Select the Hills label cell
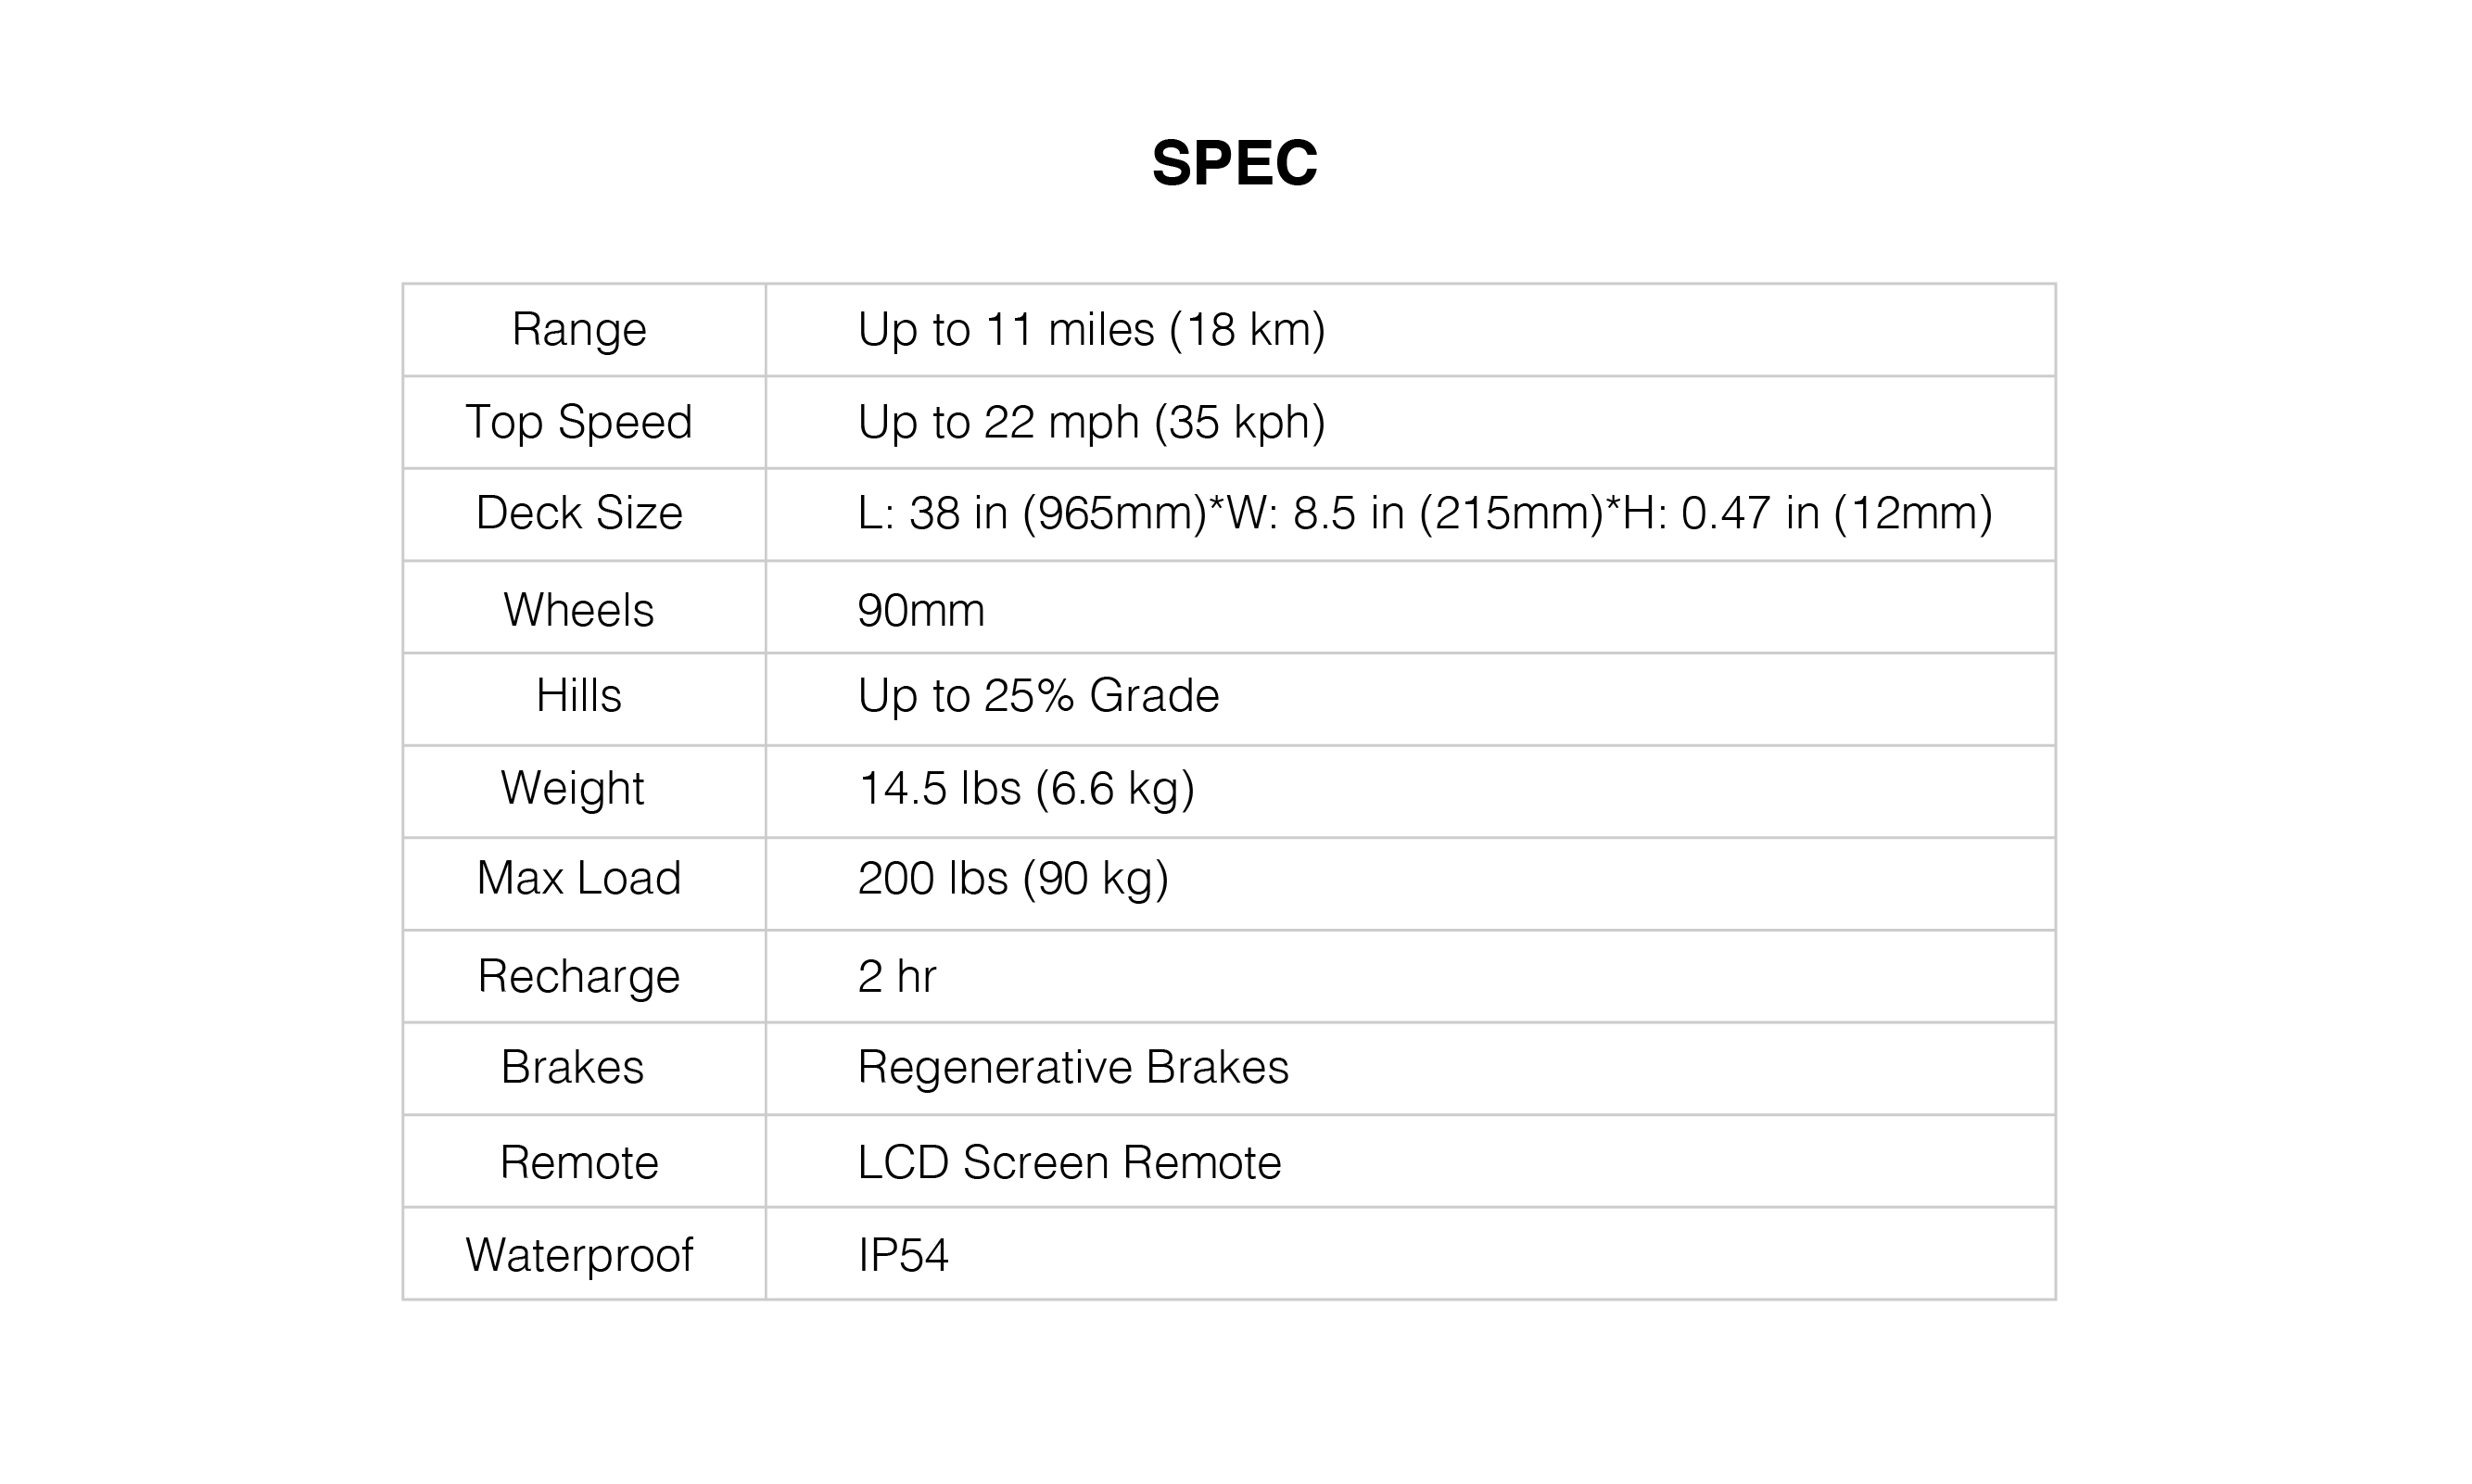The image size is (2472, 1484). click(x=584, y=699)
